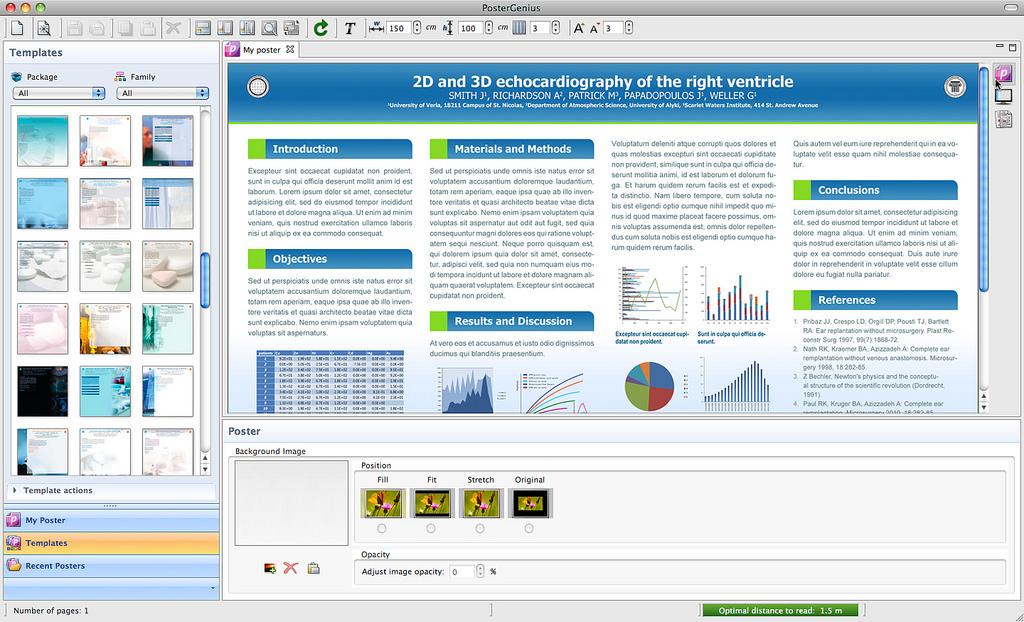Click the increase font size icon
The height and width of the screenshot is (622, 1024).
tap(579, 28)
